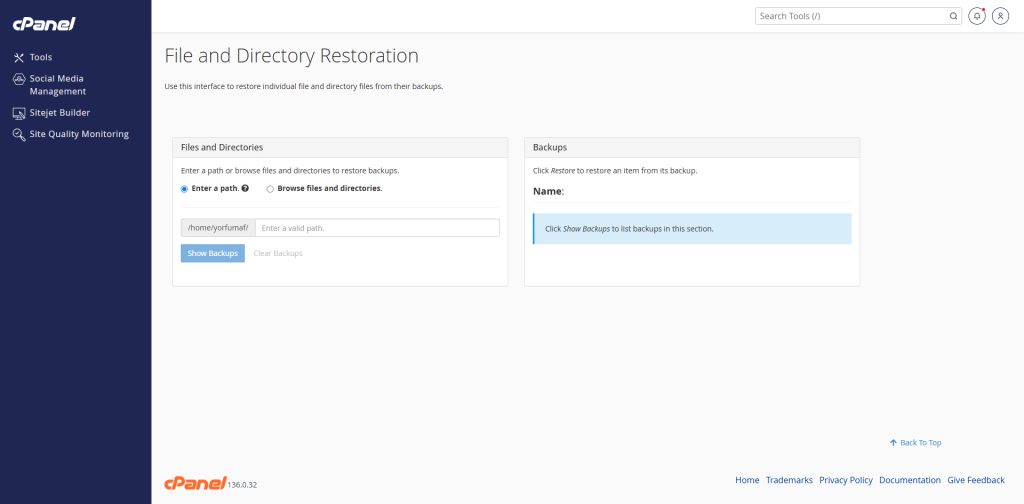Click the Clear Backups button
Image resolution: width=1024 pixels, height=504 pixels.
click(278, 253)
